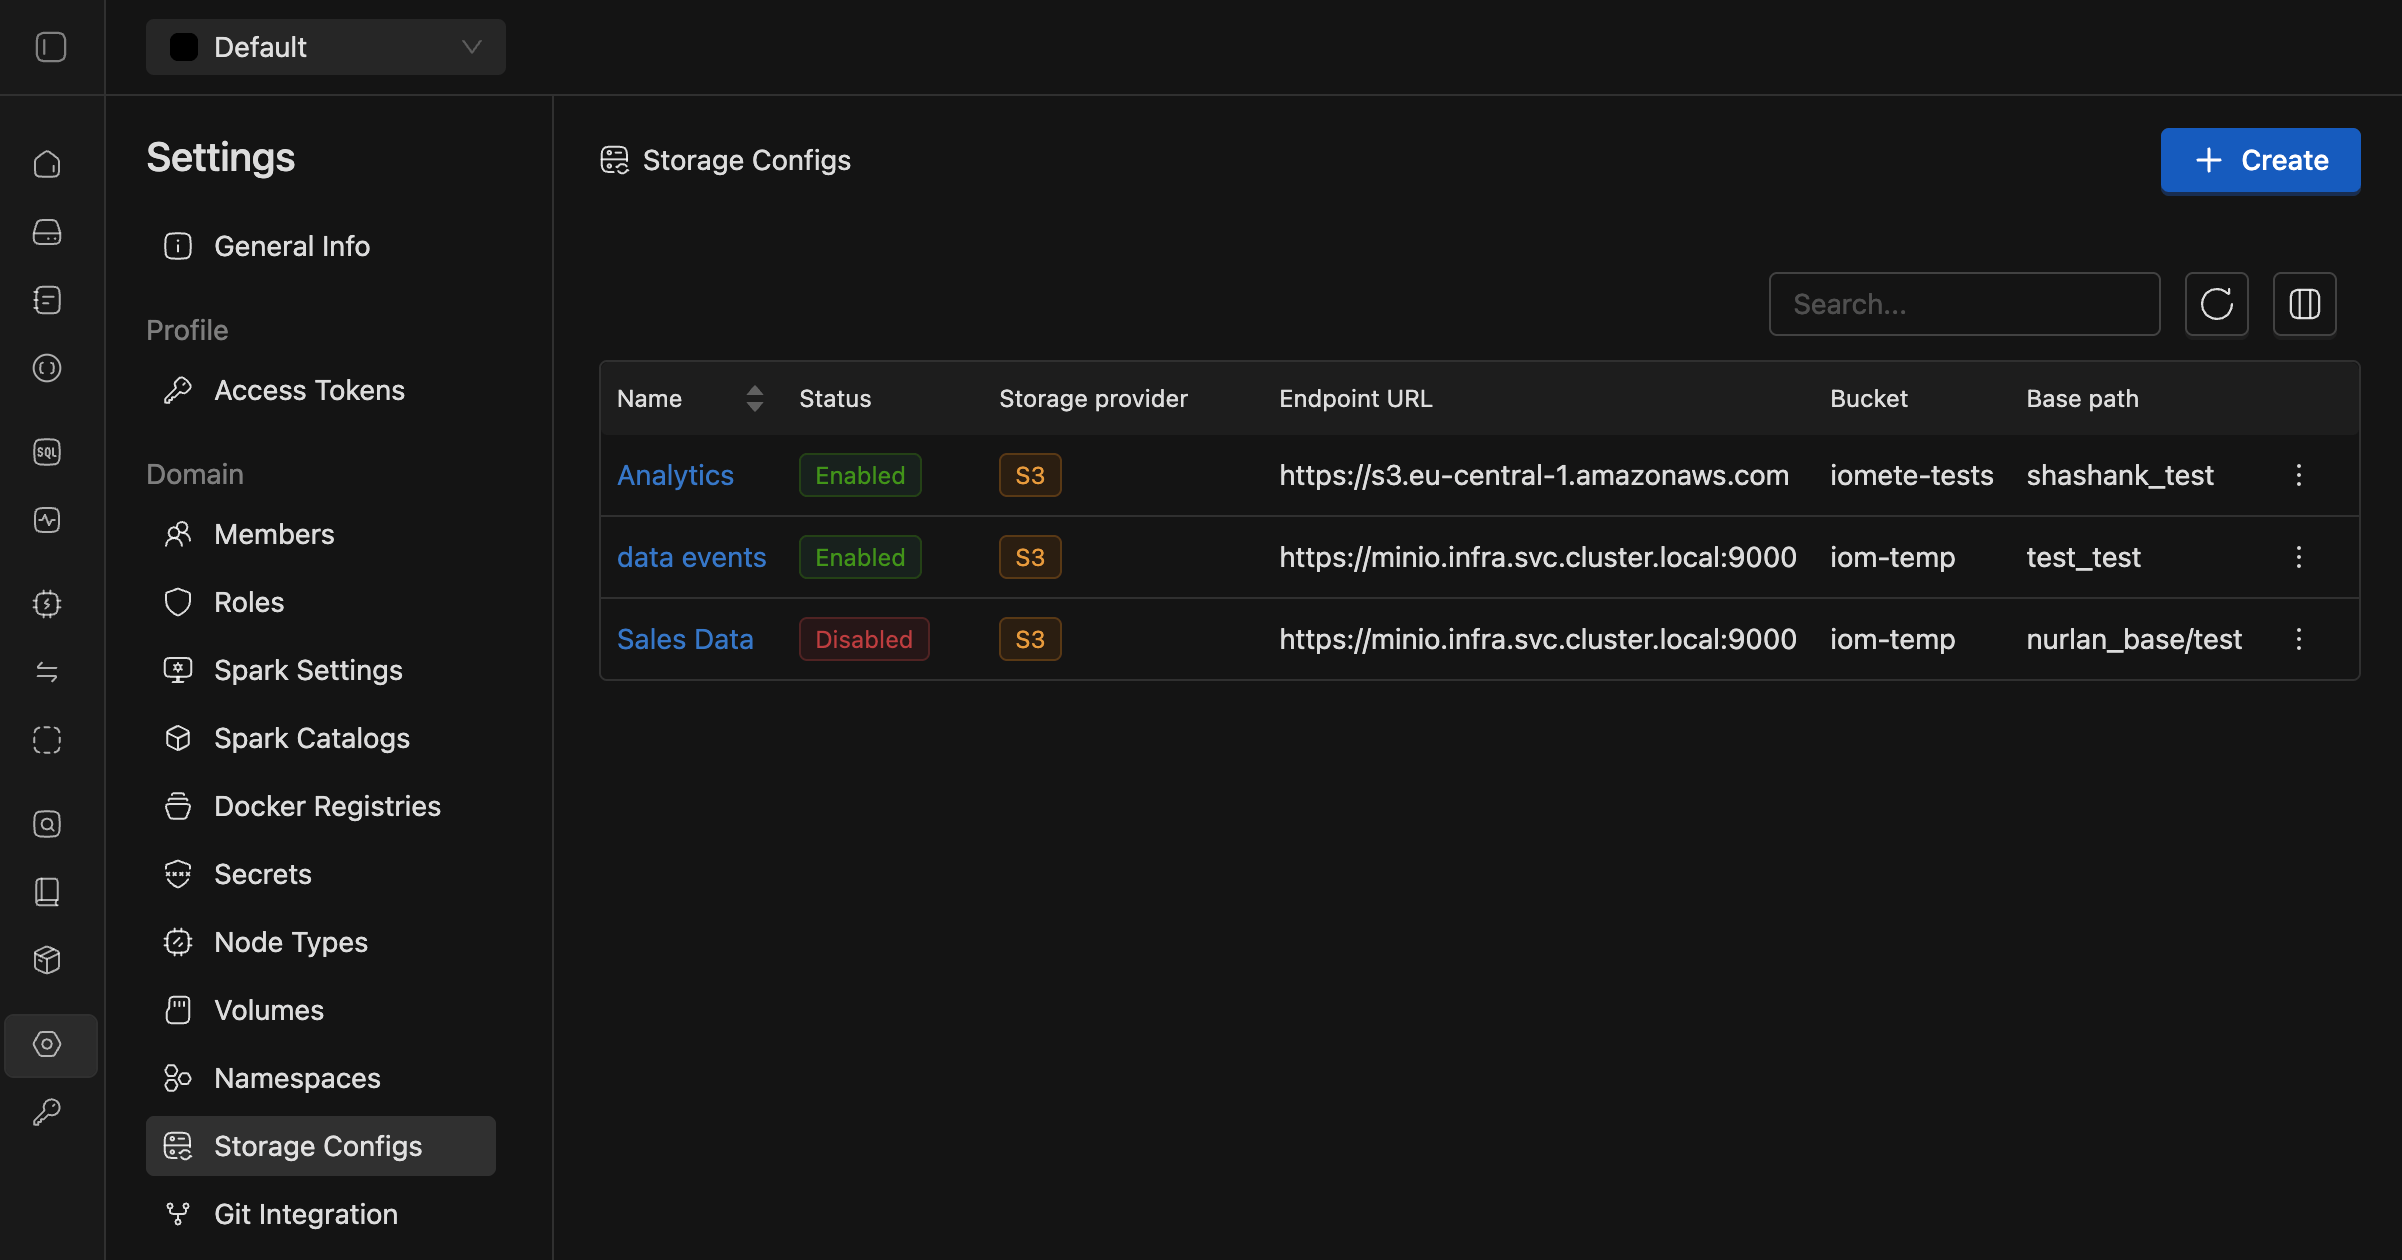Open the cube package icon in left rail
The image size is (2402, 1260).
[x=47, y=960]
